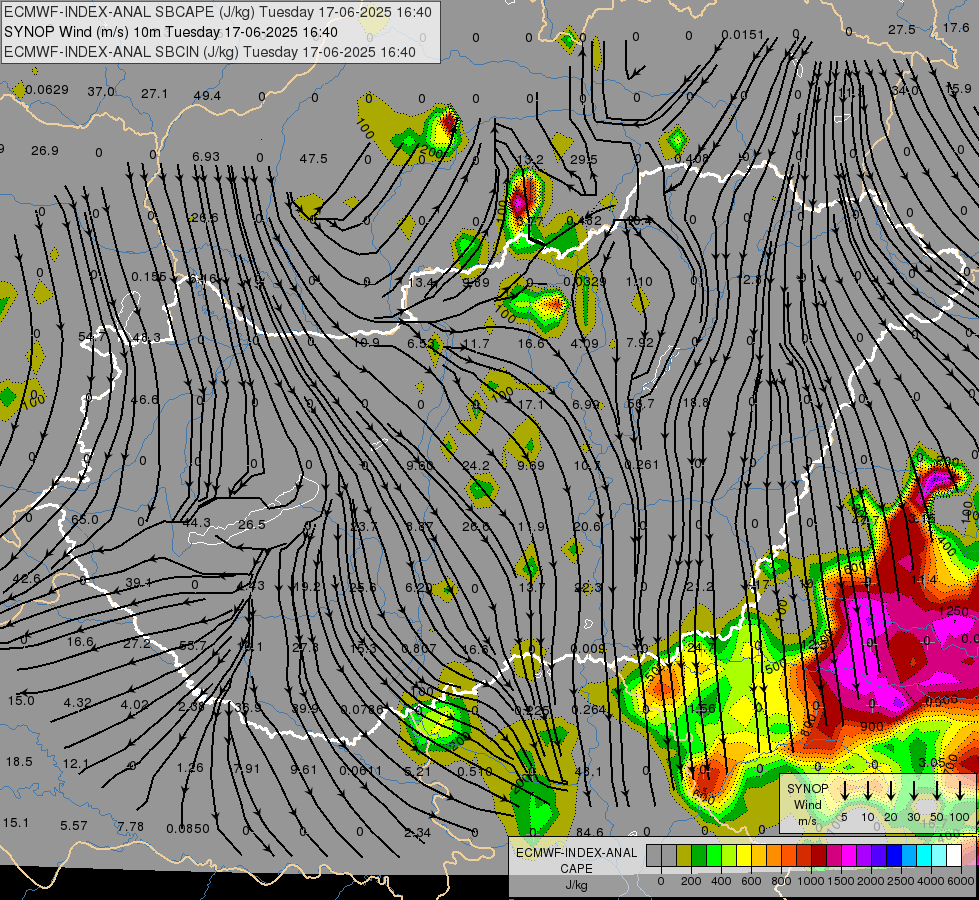This screenshot has width=979, height=900.
Task: Click the 65.0 value on the map
Action: click(85, 520)
